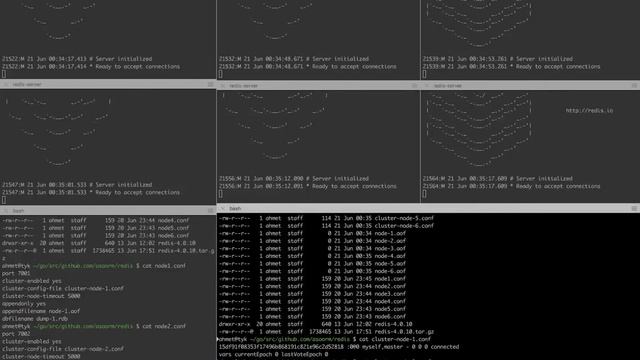Image resolution: width=640 pixels, height=360 pixels.
Task: Open pane menu of bottom-right bash pane
Action: tap(634, 208)
